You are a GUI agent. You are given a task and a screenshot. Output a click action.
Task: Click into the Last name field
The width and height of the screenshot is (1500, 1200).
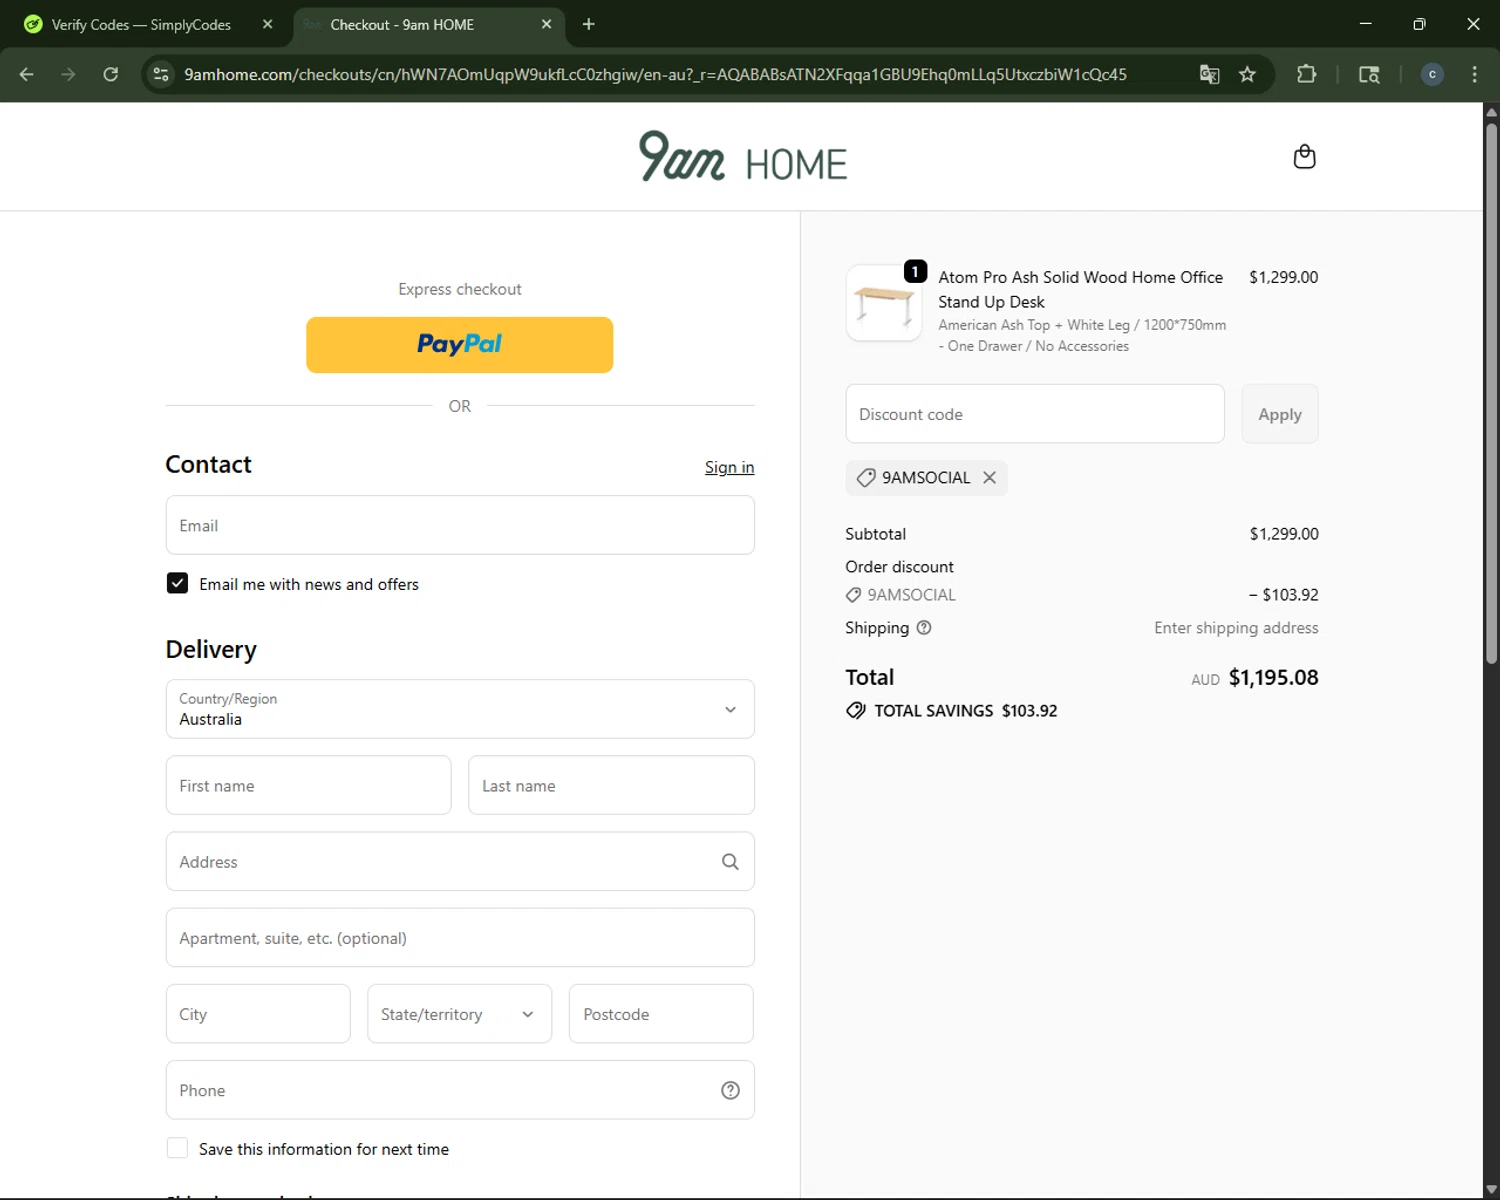pos(611,785)
